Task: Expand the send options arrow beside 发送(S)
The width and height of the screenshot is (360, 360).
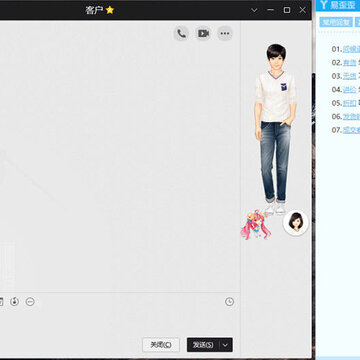Action: [x=226, y=345]
